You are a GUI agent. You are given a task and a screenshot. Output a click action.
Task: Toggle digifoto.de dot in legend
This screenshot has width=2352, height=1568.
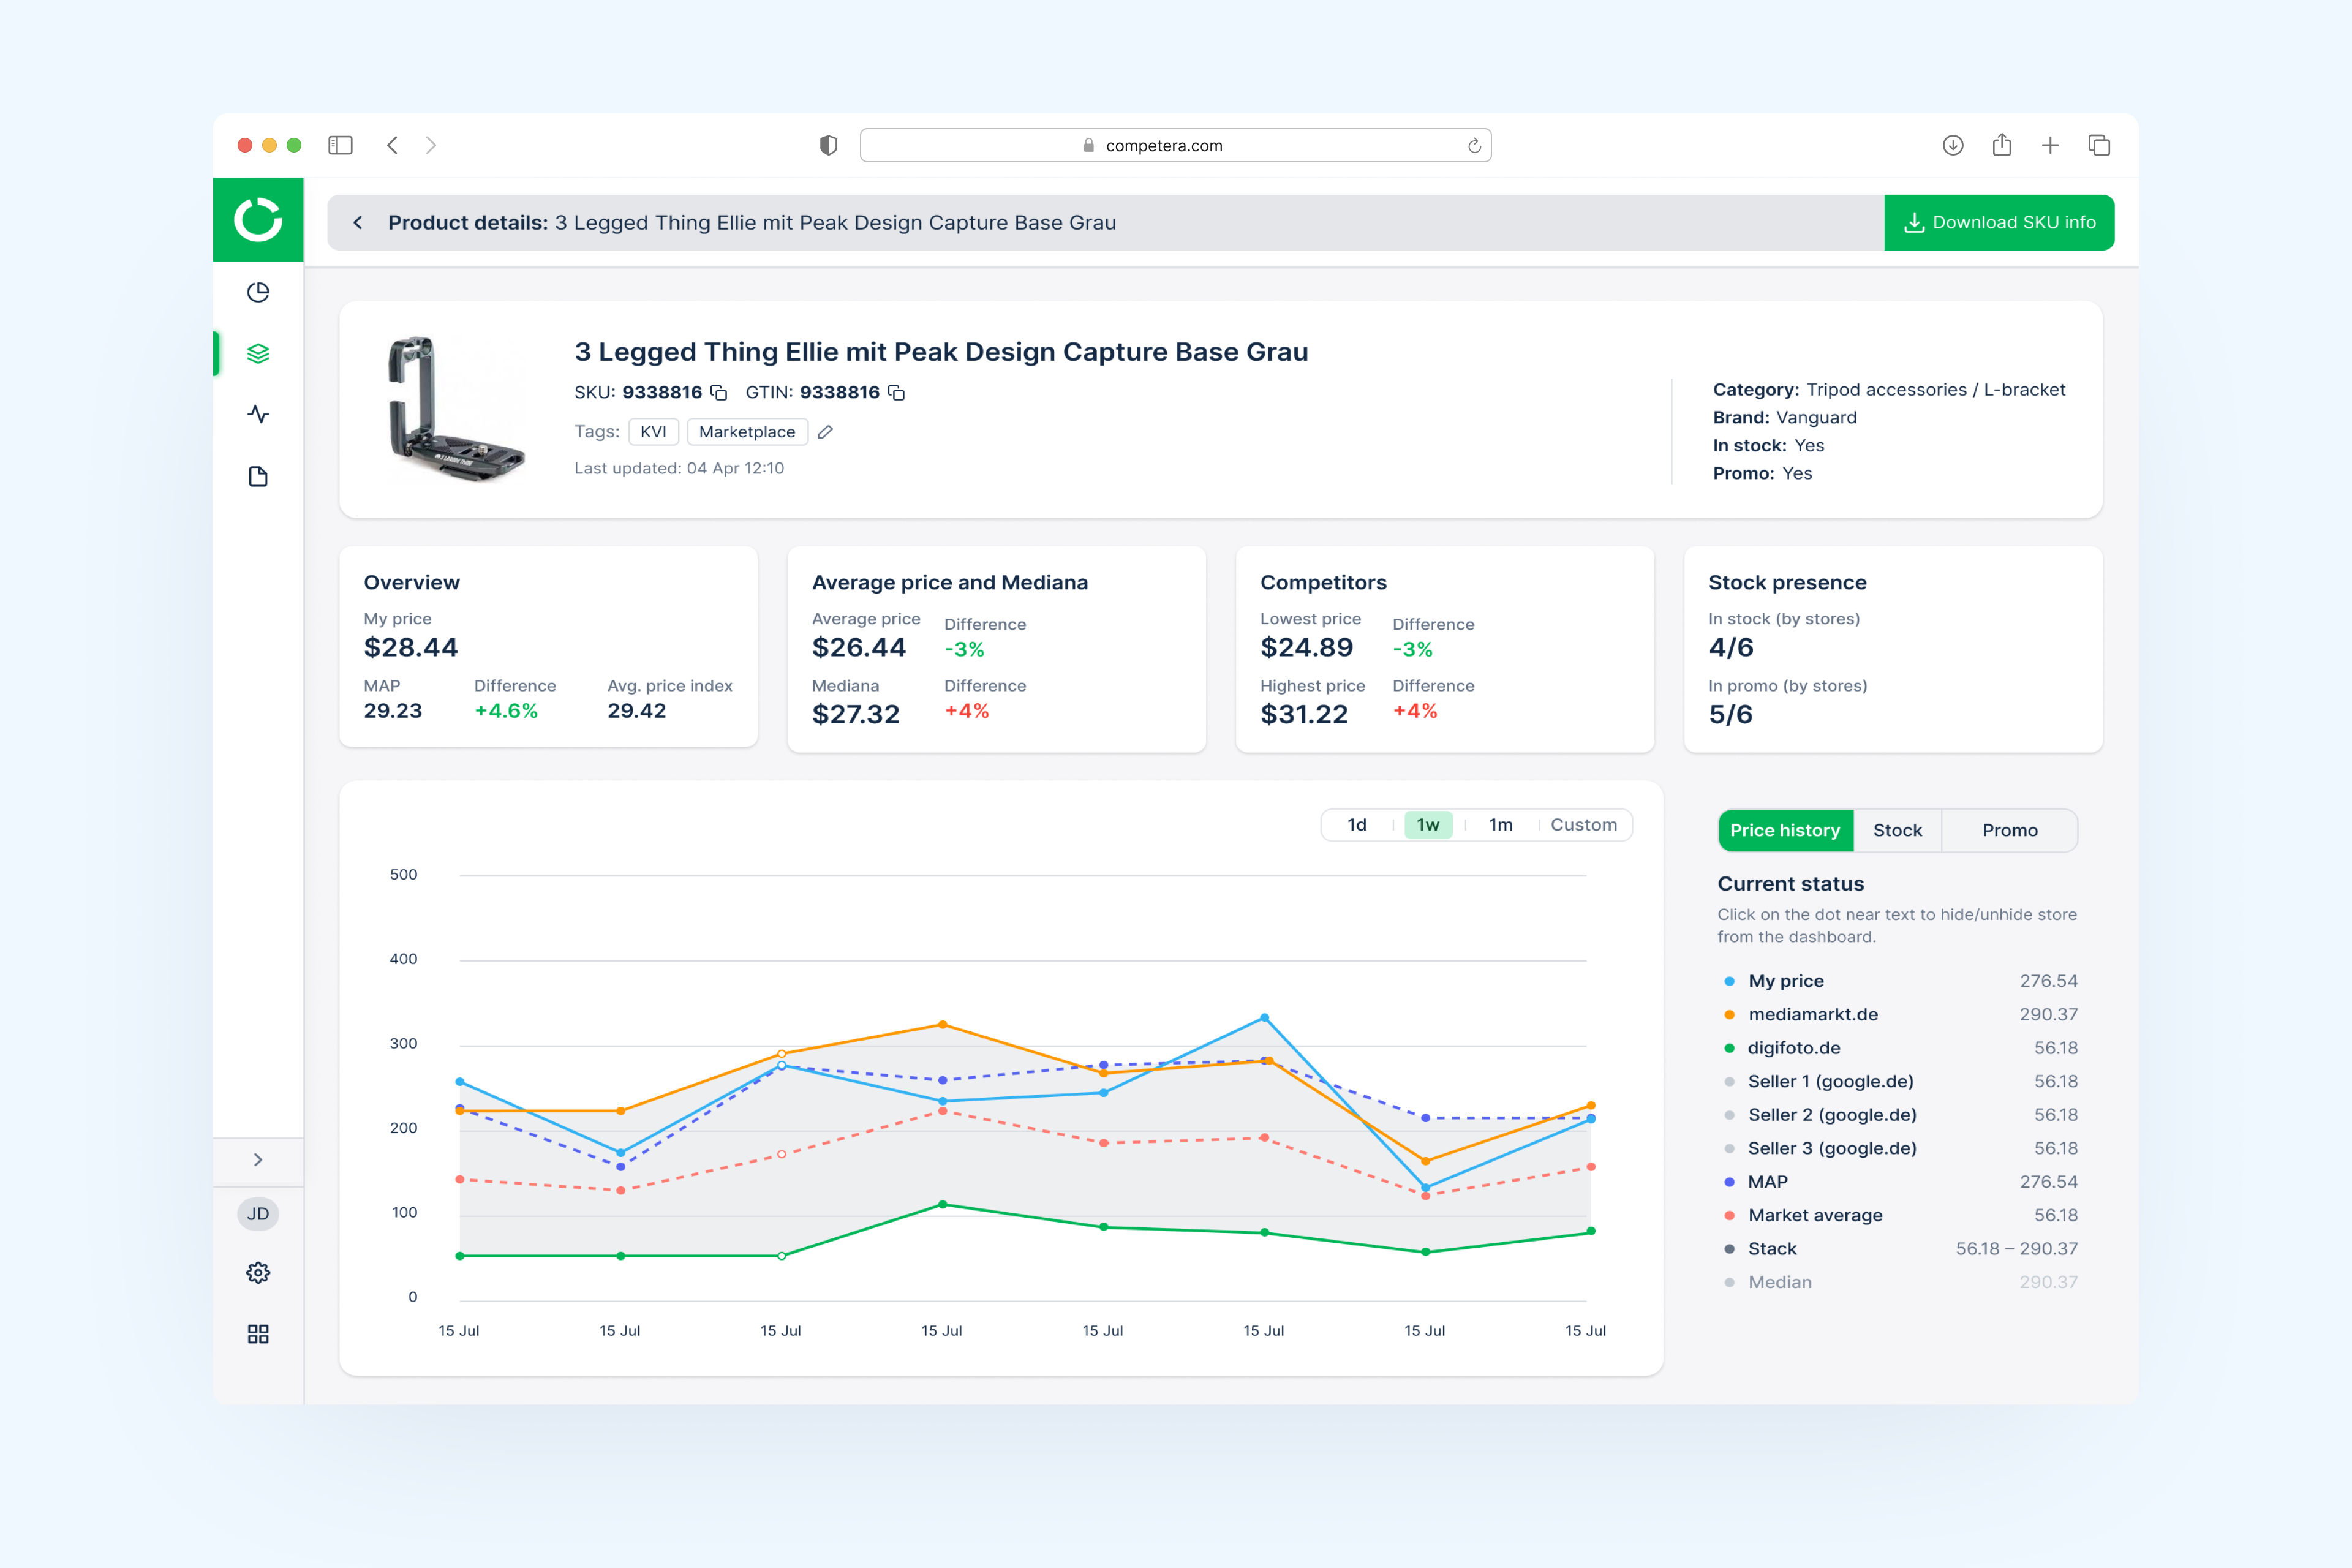1729,1048
